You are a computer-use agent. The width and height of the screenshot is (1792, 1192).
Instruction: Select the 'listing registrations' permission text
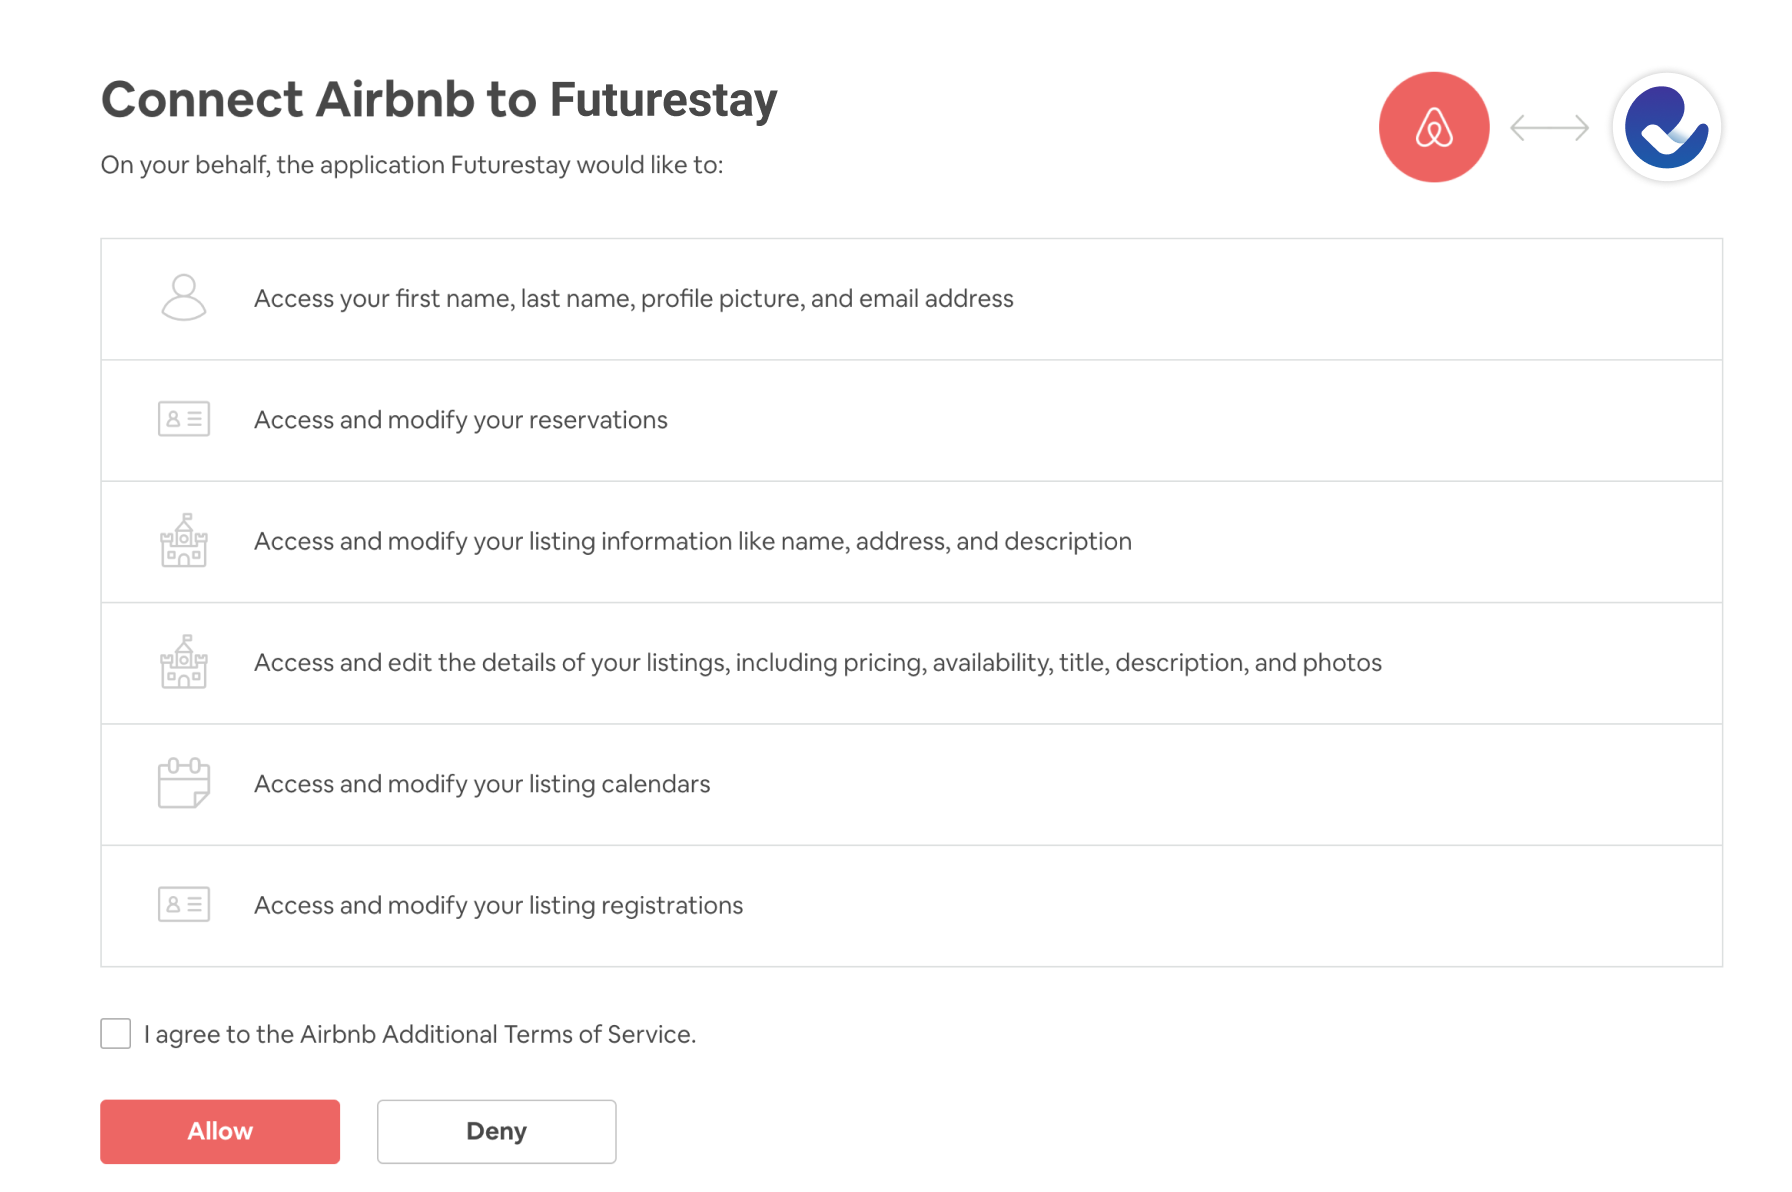pos(498,905)
